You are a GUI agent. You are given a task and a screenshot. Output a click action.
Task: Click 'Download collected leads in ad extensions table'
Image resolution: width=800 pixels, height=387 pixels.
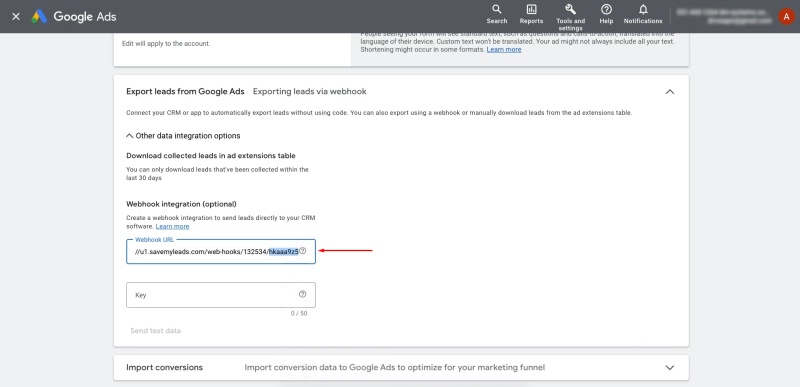(x=211, y=156)
